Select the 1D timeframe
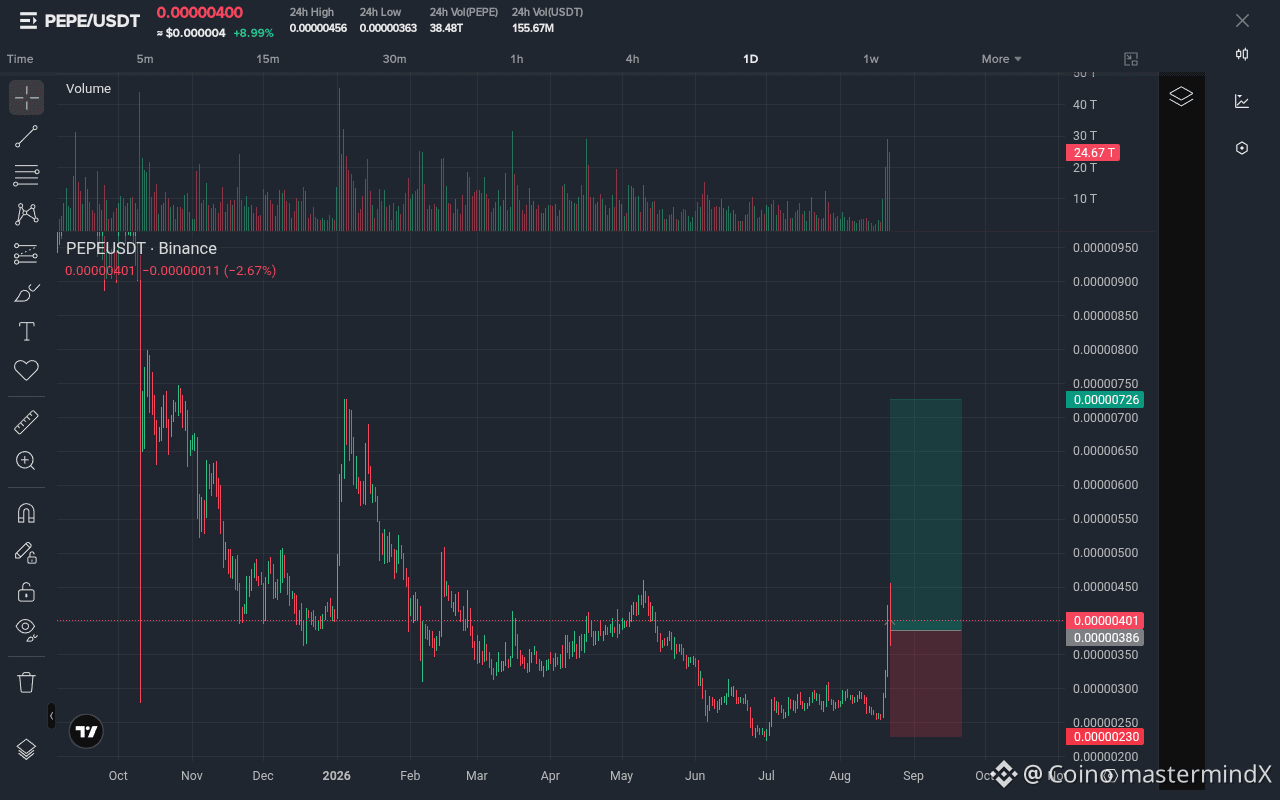Screen dimensions: 1280x800 coord(751,59)
